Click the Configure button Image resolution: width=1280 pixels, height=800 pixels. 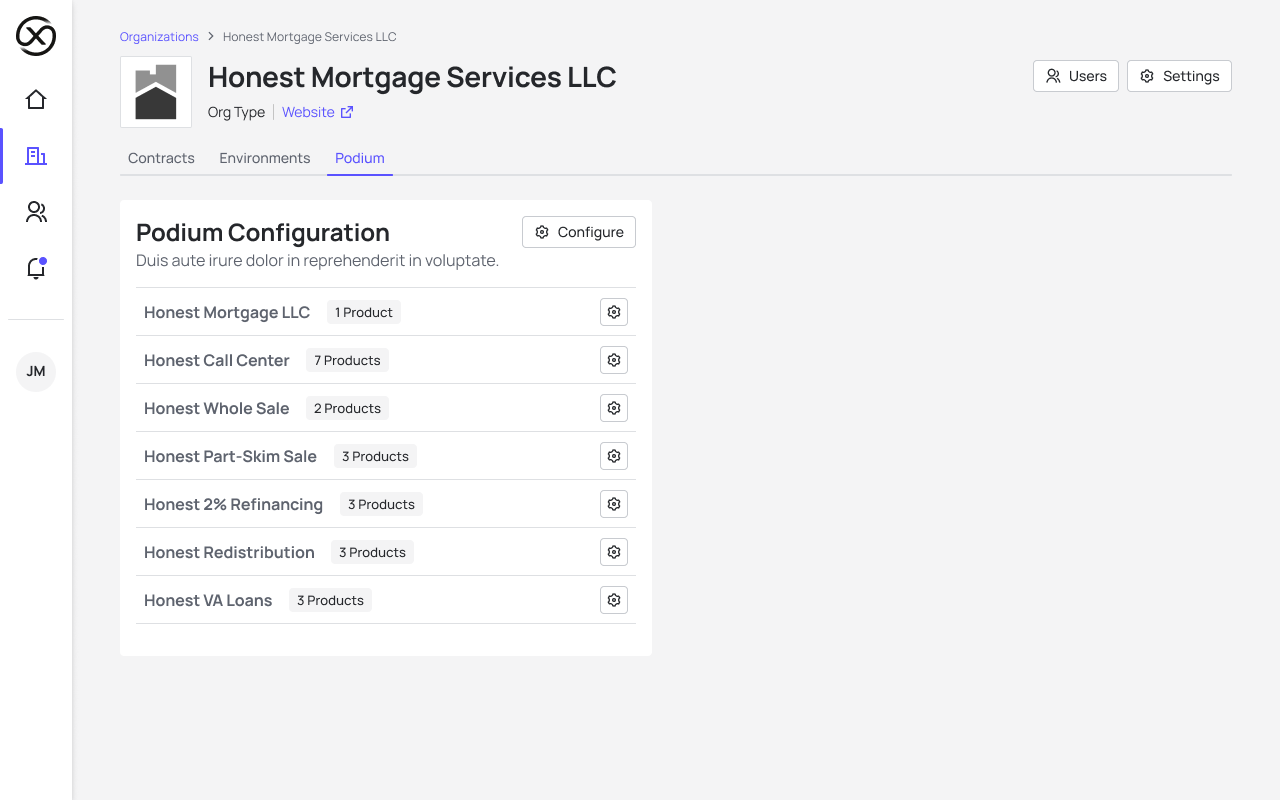click(579, 232)
